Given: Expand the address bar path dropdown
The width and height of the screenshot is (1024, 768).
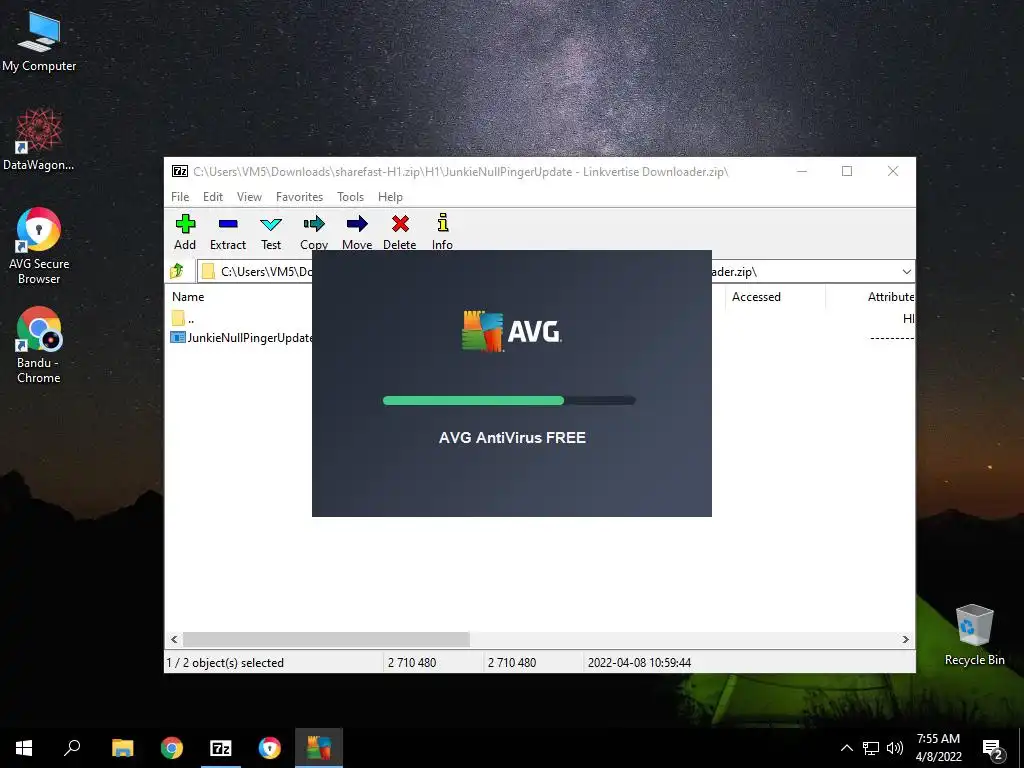Looking at the screenshot, I should pos(906,272).
